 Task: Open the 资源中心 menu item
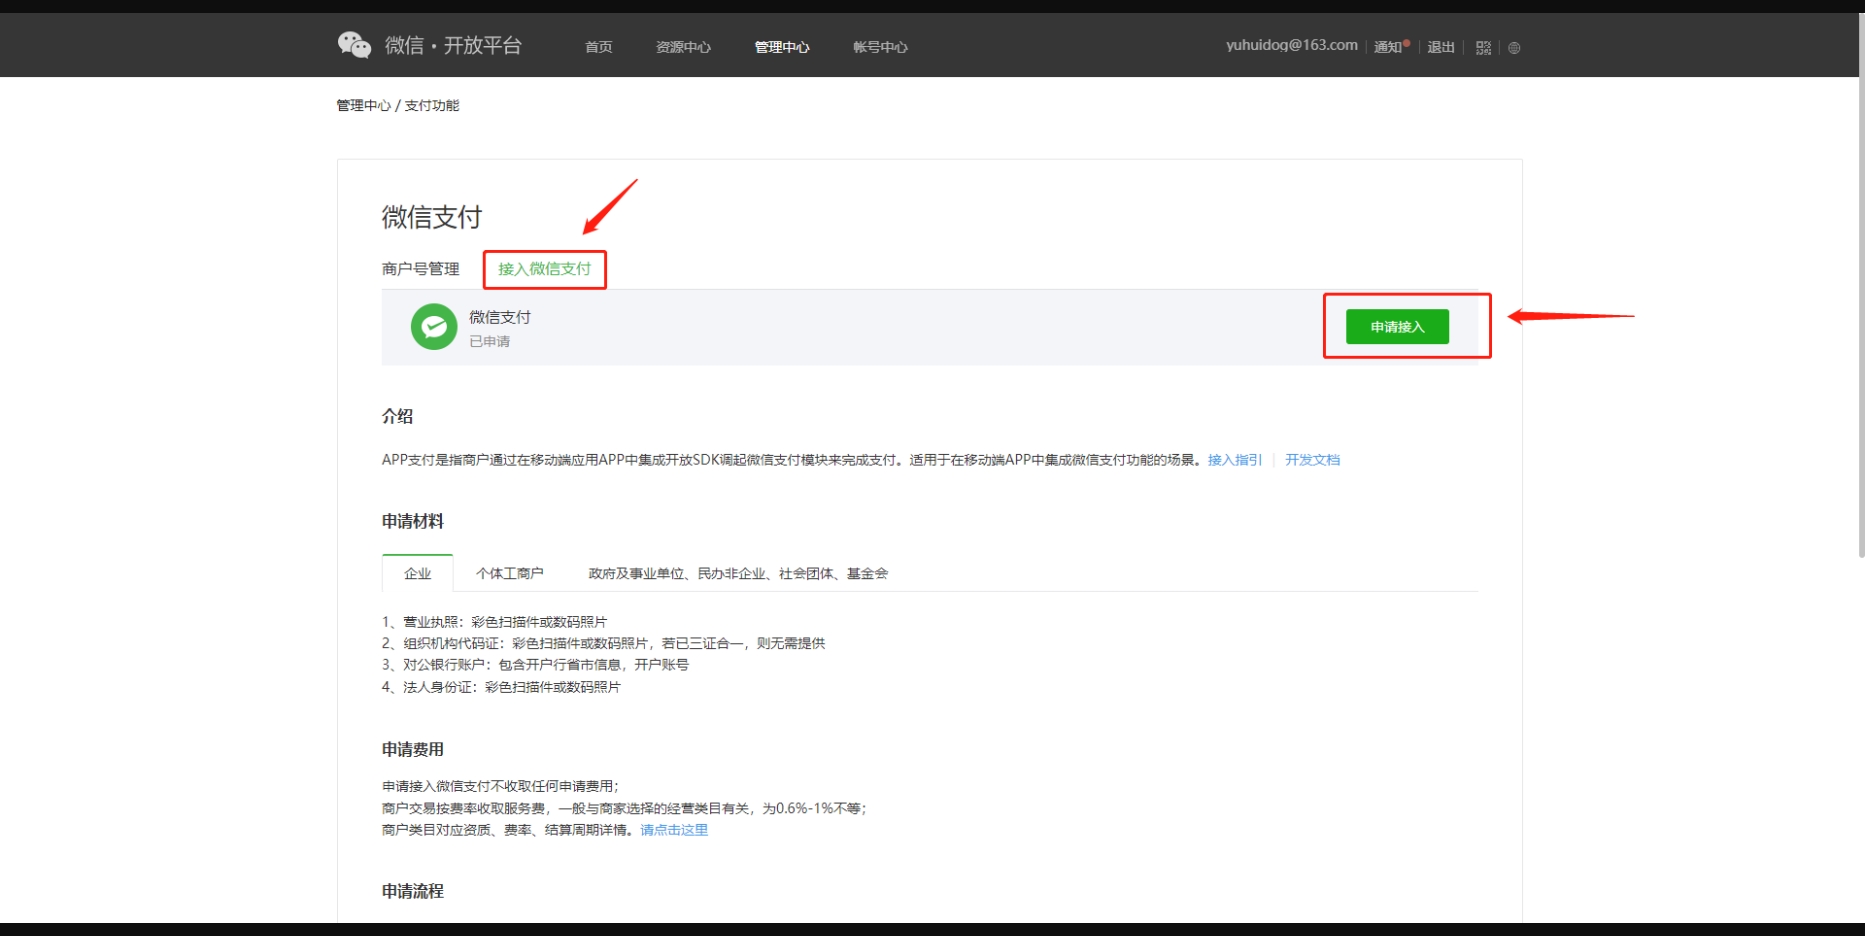coord(683,47)
